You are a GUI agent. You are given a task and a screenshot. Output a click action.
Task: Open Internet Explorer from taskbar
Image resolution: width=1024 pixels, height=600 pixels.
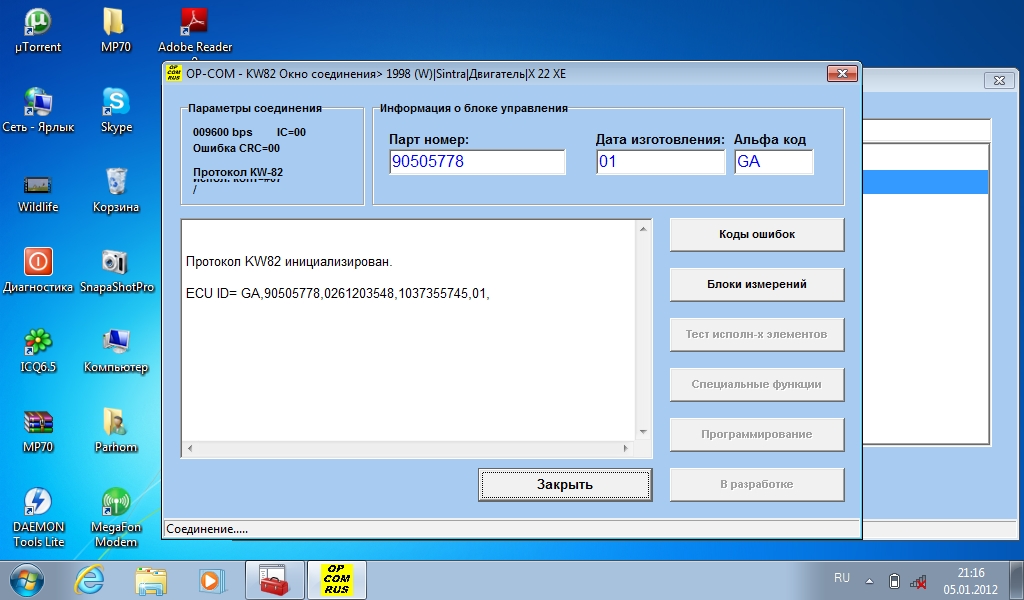tap(89, 580)
